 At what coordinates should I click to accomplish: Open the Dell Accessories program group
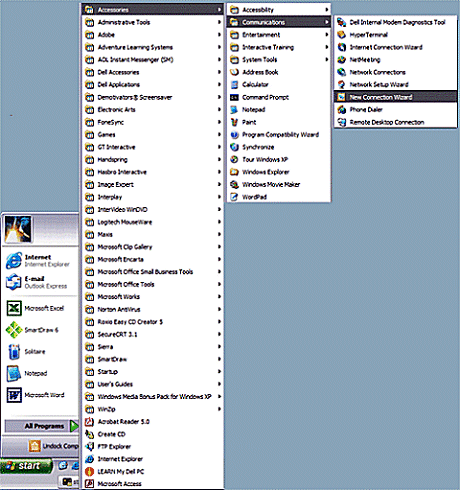tap(153, 72)
